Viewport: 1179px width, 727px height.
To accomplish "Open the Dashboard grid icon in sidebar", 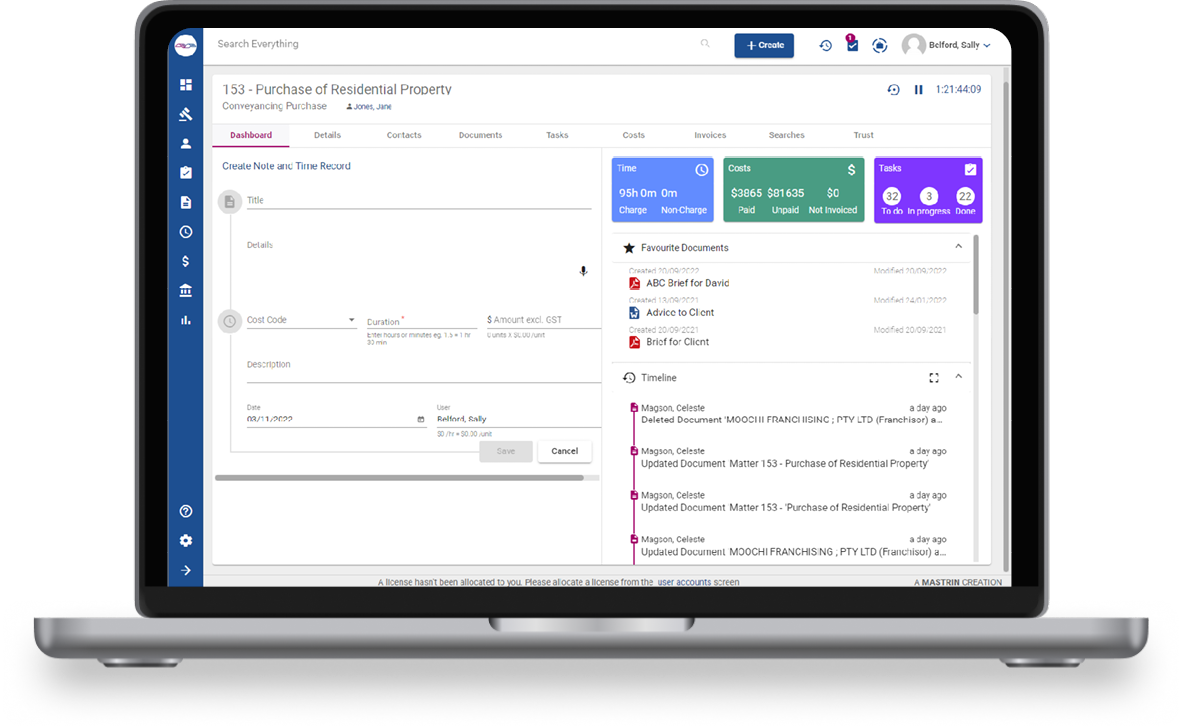I will [186, 84].
